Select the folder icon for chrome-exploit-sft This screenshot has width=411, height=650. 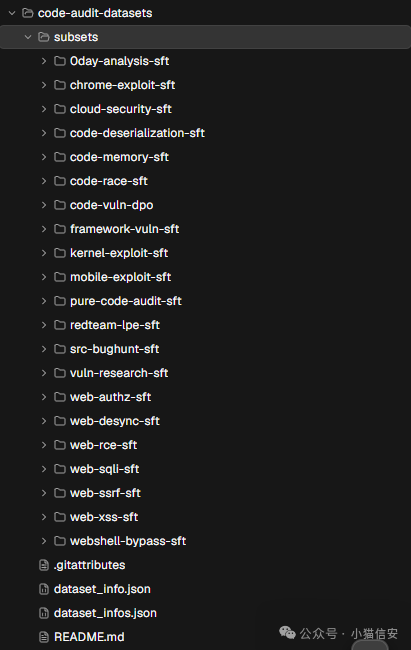[60, 85]
